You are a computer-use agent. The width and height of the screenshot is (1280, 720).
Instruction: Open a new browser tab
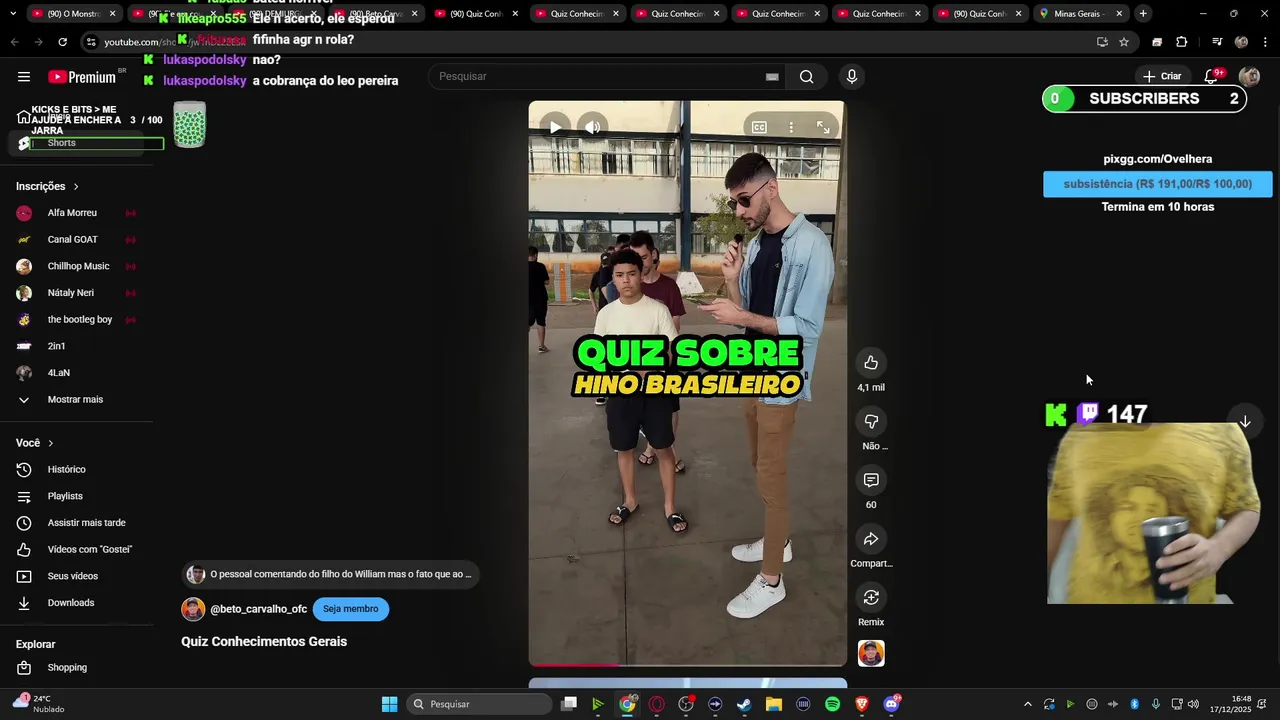1143,14
